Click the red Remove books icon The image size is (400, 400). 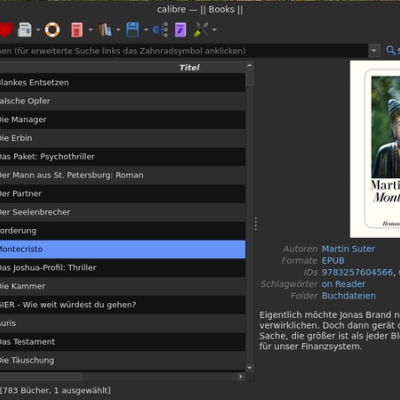coord(77,30)
